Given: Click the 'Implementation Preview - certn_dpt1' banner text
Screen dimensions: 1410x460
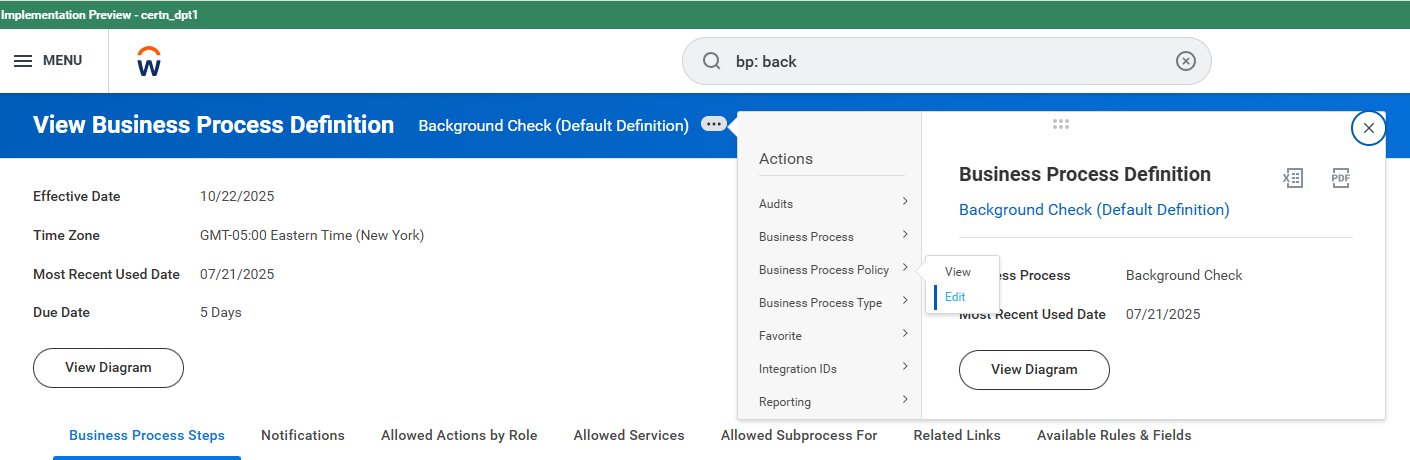Looking at the screenshot, I should (x=99, y=15).
